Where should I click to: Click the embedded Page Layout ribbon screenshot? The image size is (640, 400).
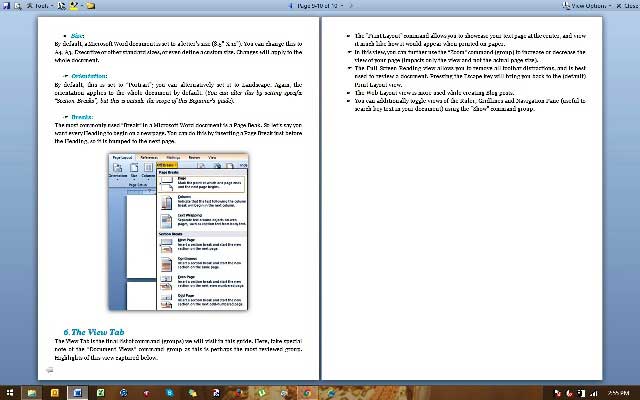point(178,231)
